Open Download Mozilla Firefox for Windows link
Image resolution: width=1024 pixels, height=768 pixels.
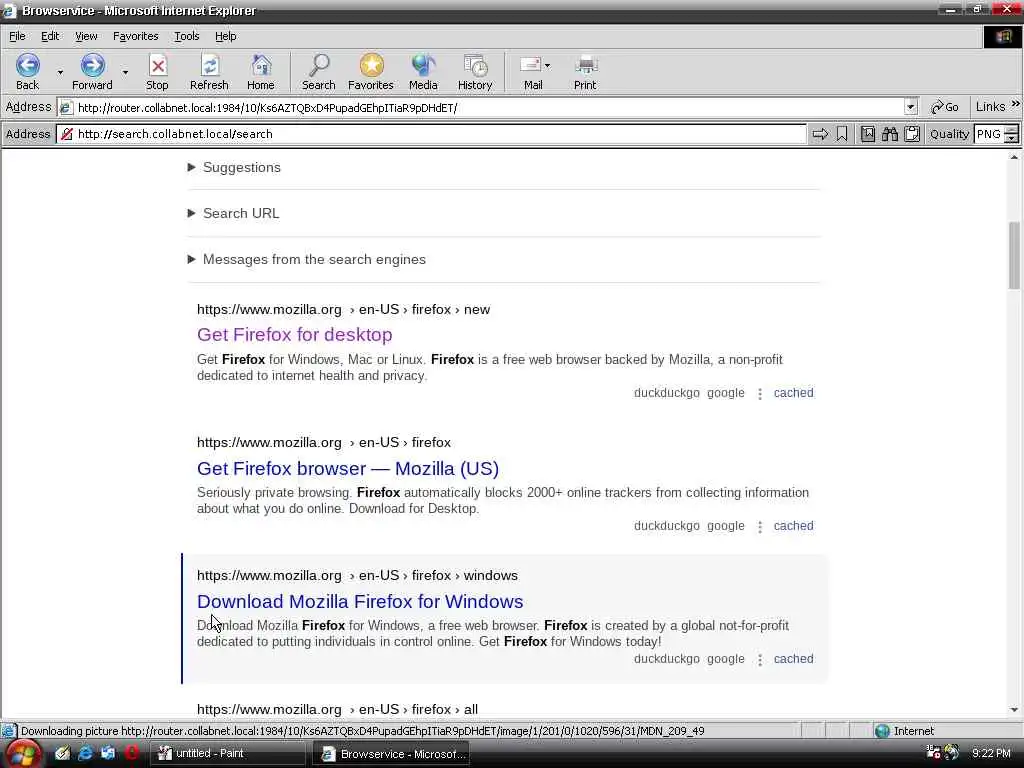click(360, 601)
